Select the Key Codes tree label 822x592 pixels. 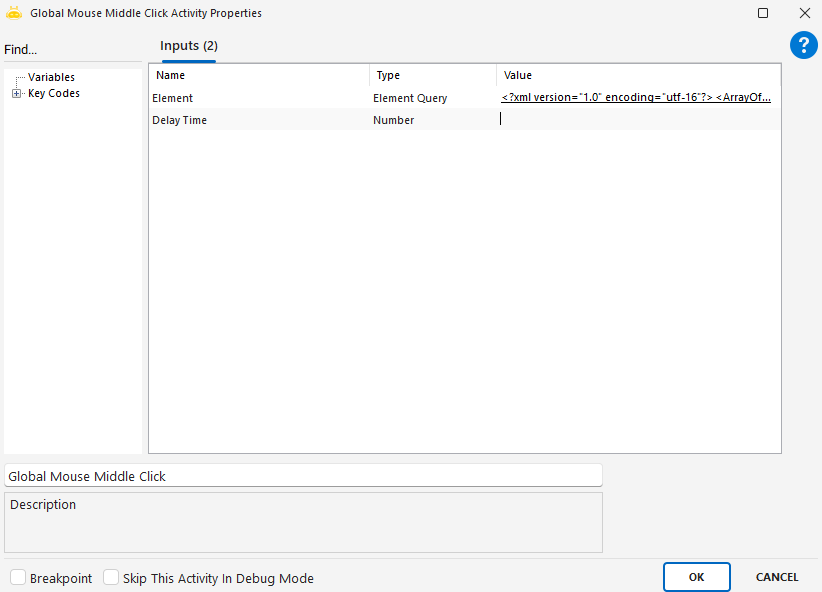coord(54,94)
